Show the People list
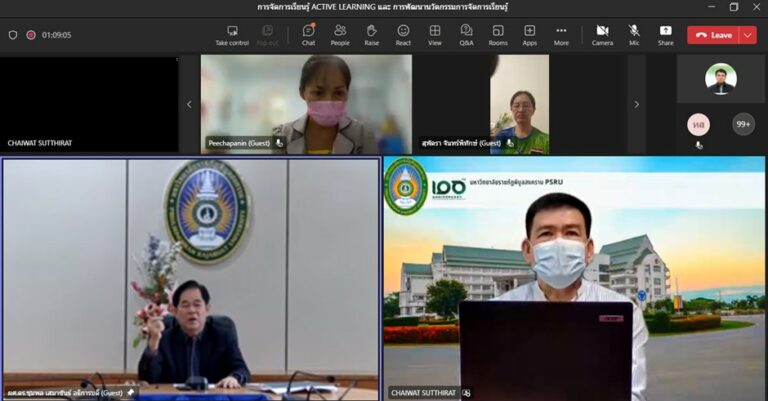 [340, 35]
